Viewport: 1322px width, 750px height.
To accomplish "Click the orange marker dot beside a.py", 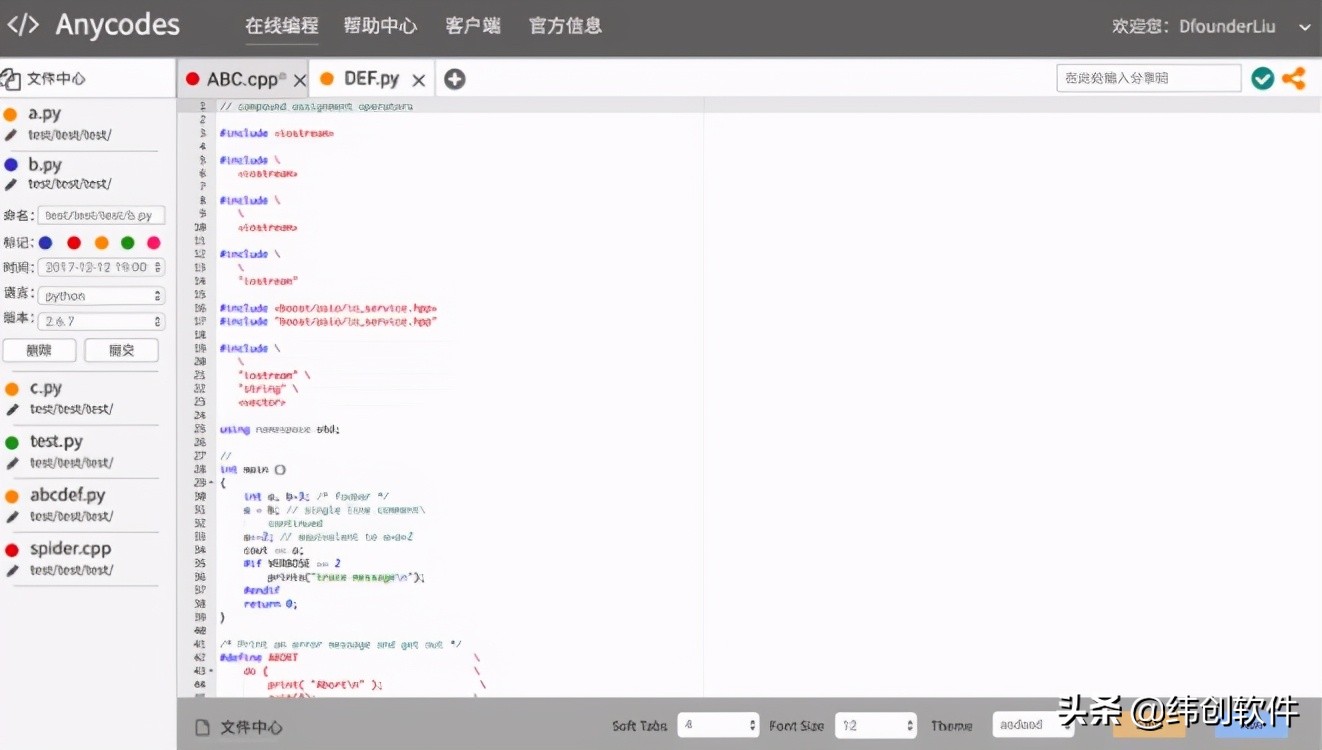I will point(11,115).
